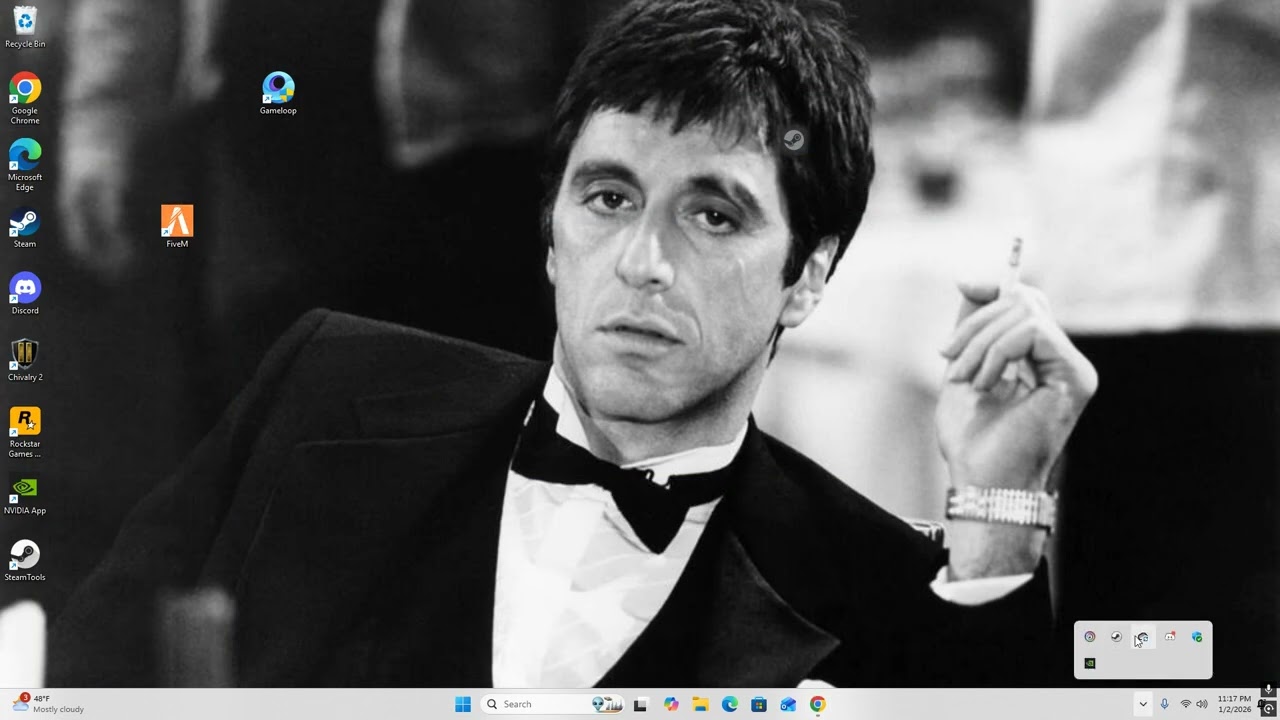Click the highlighted tray icon beside Discord

pos(1143,637)
